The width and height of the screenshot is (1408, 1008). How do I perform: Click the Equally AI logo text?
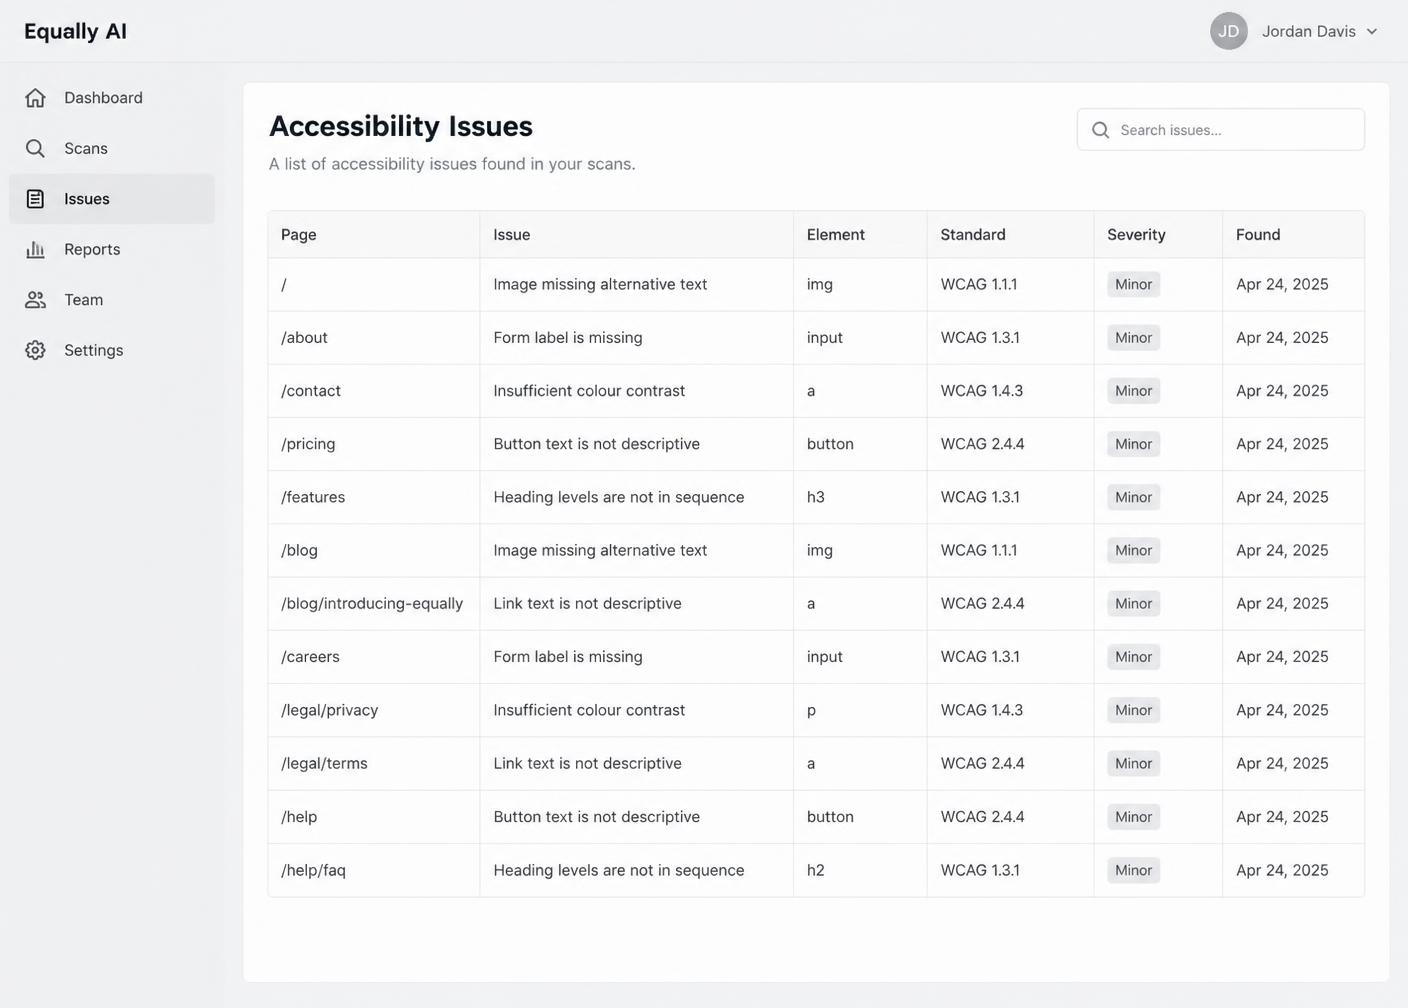75,31
